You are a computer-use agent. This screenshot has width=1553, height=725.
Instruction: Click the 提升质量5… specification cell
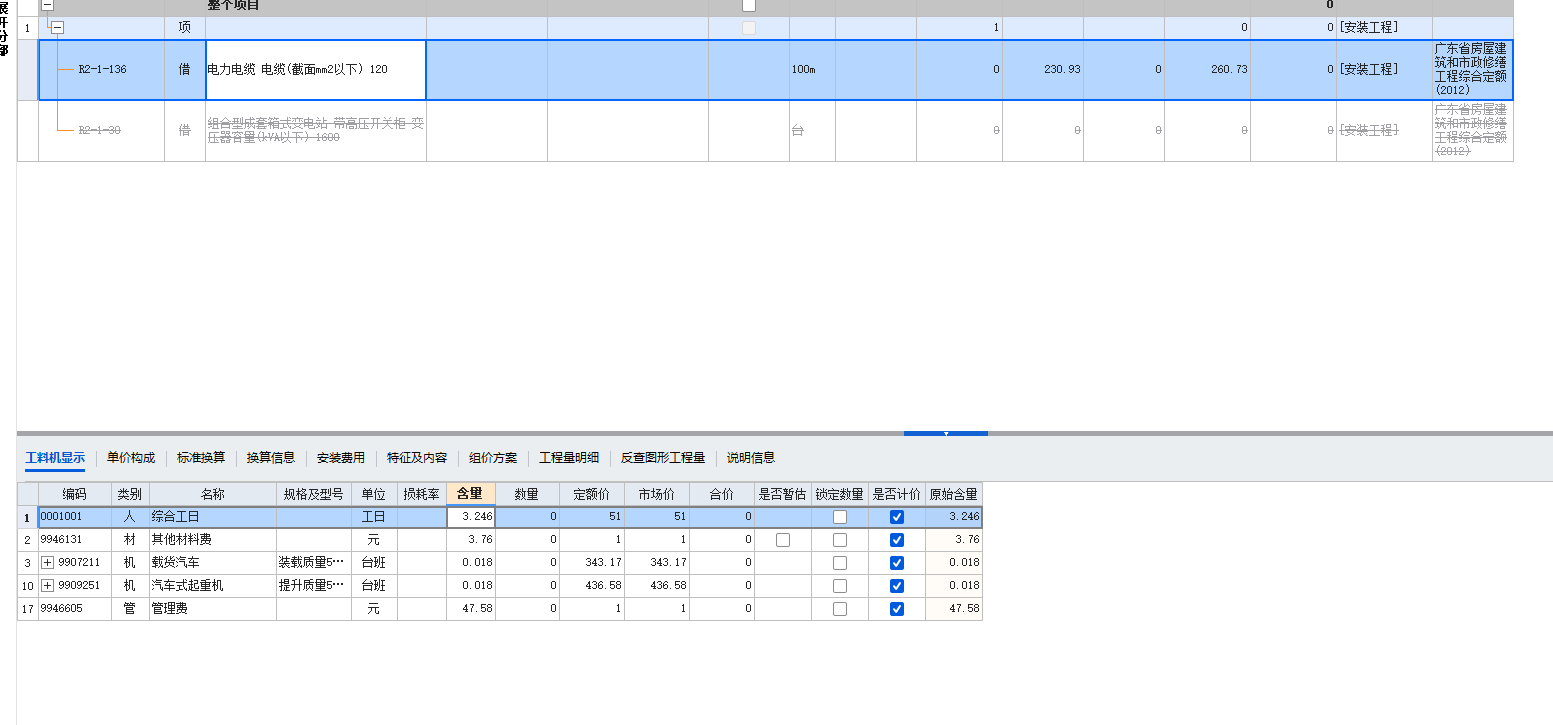point(314,586)
